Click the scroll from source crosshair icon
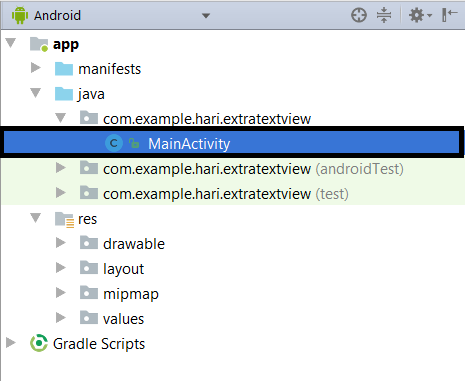This screenshot has height=381, width=465. click(x=359, y=15)
